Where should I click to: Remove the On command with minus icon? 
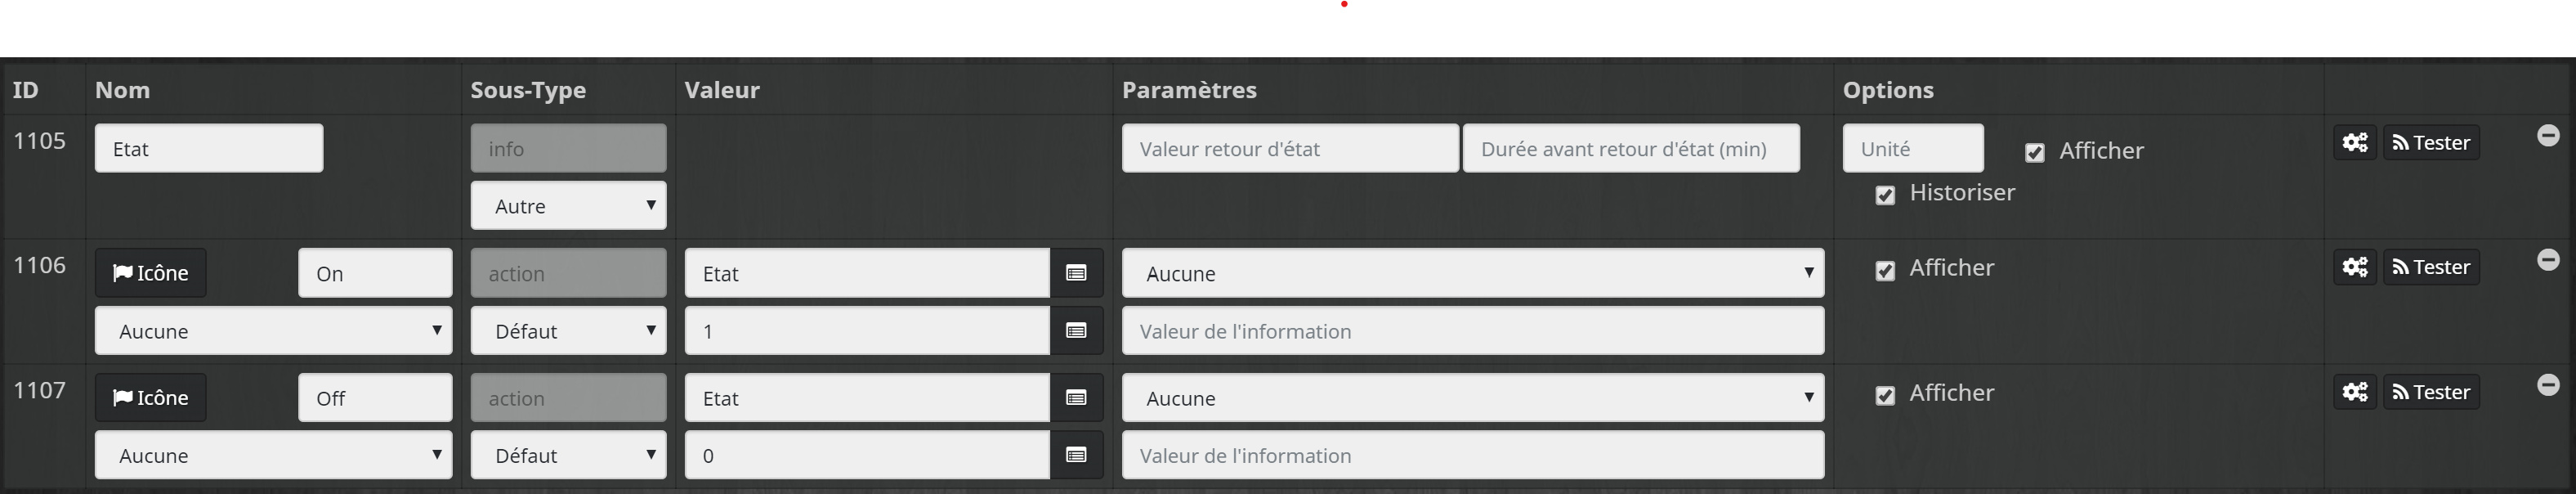2548,260
